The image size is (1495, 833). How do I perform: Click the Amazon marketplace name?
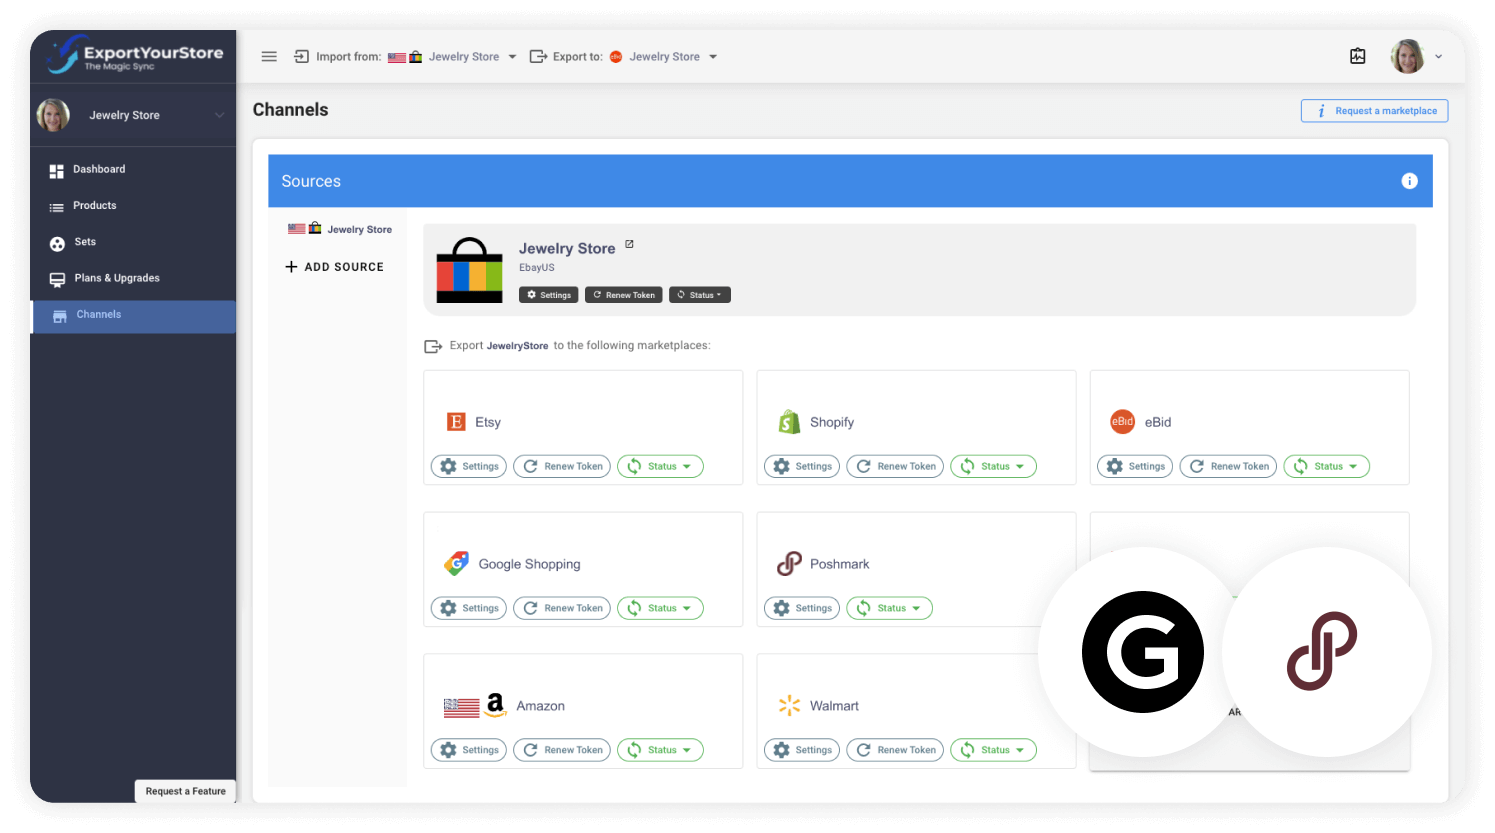tap(541, 706)
